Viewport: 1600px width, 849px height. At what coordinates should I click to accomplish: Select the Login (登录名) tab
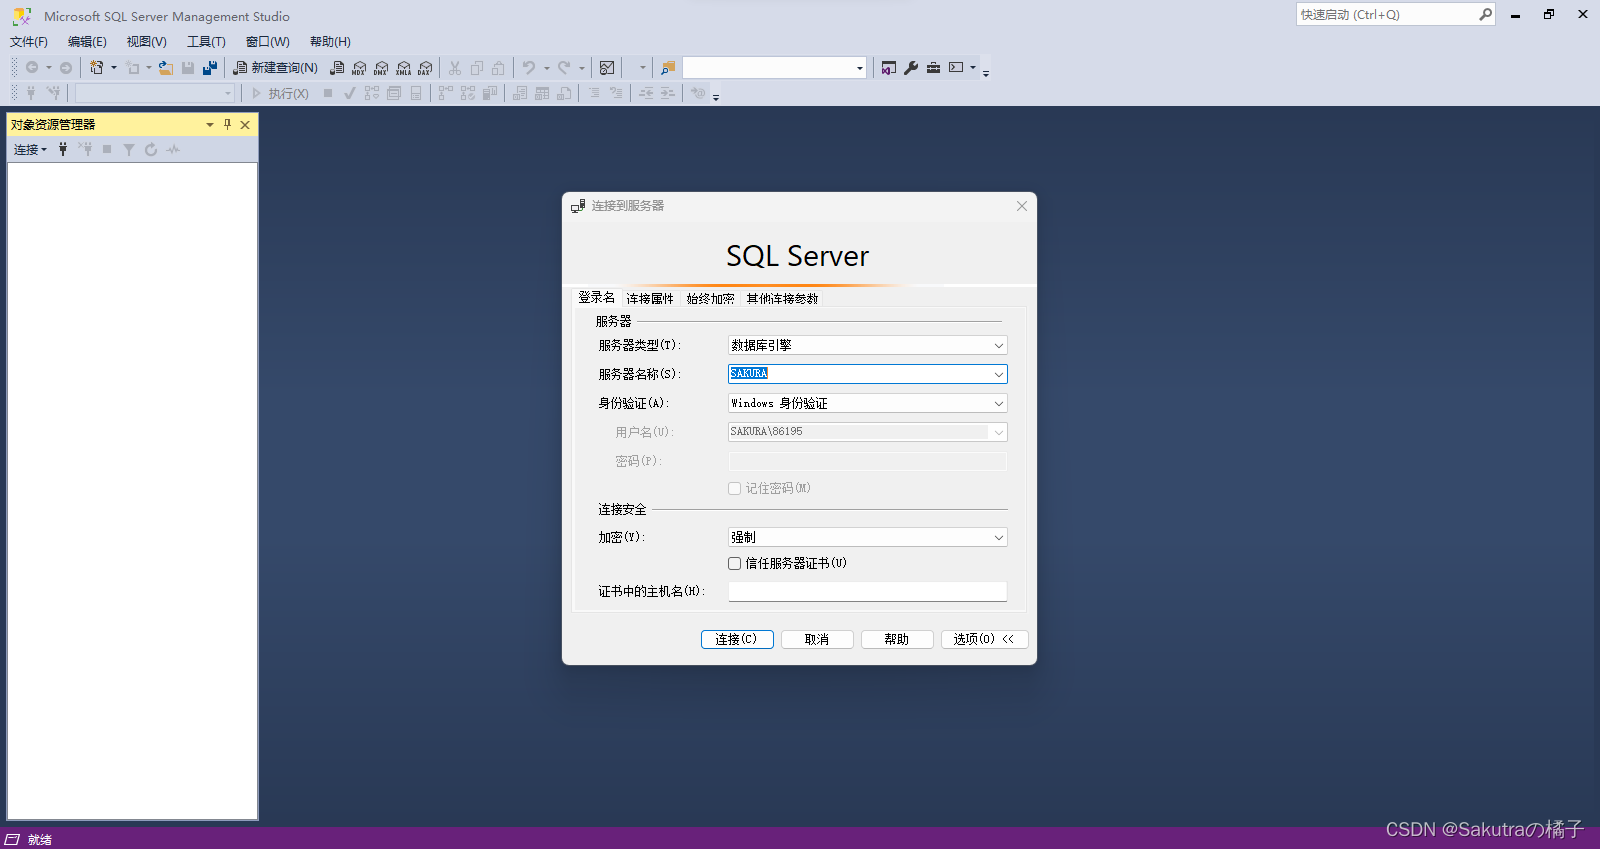point(597,297)
